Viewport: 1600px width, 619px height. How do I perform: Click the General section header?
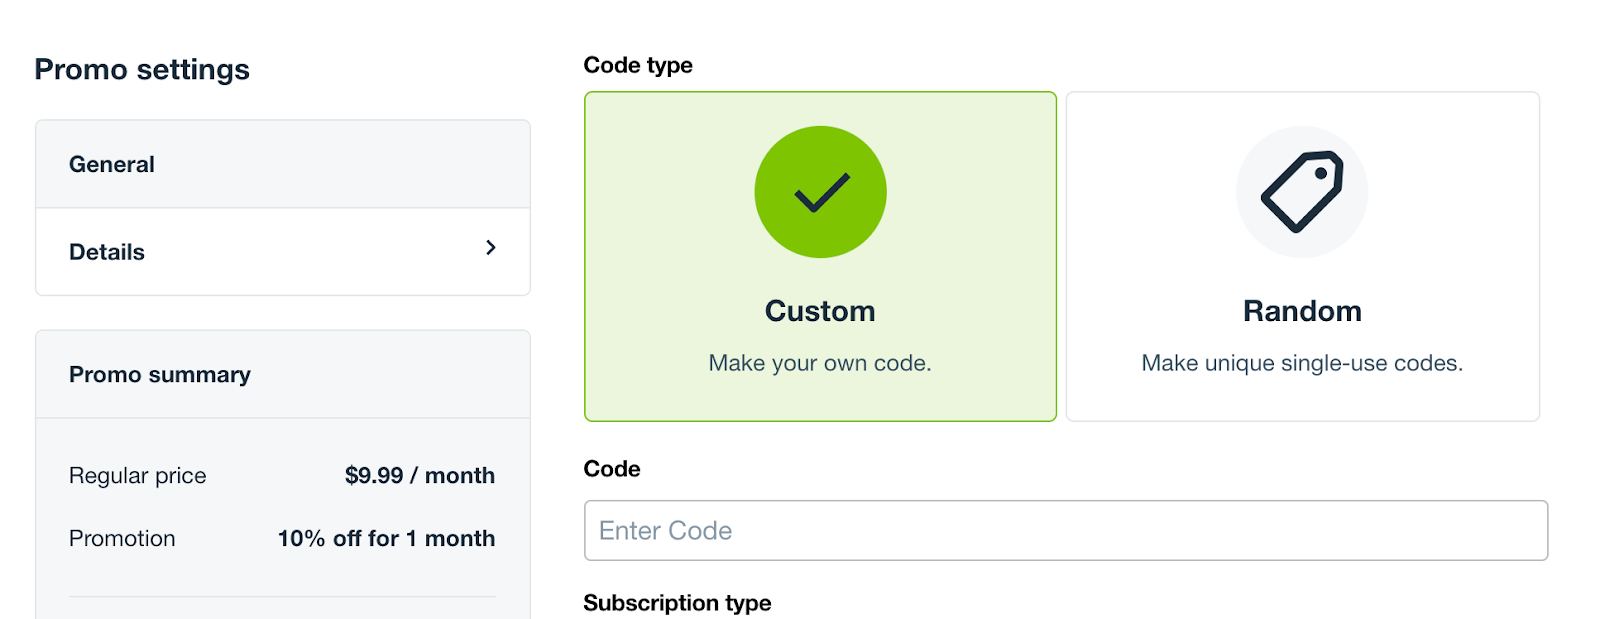(x=112, y=164)
